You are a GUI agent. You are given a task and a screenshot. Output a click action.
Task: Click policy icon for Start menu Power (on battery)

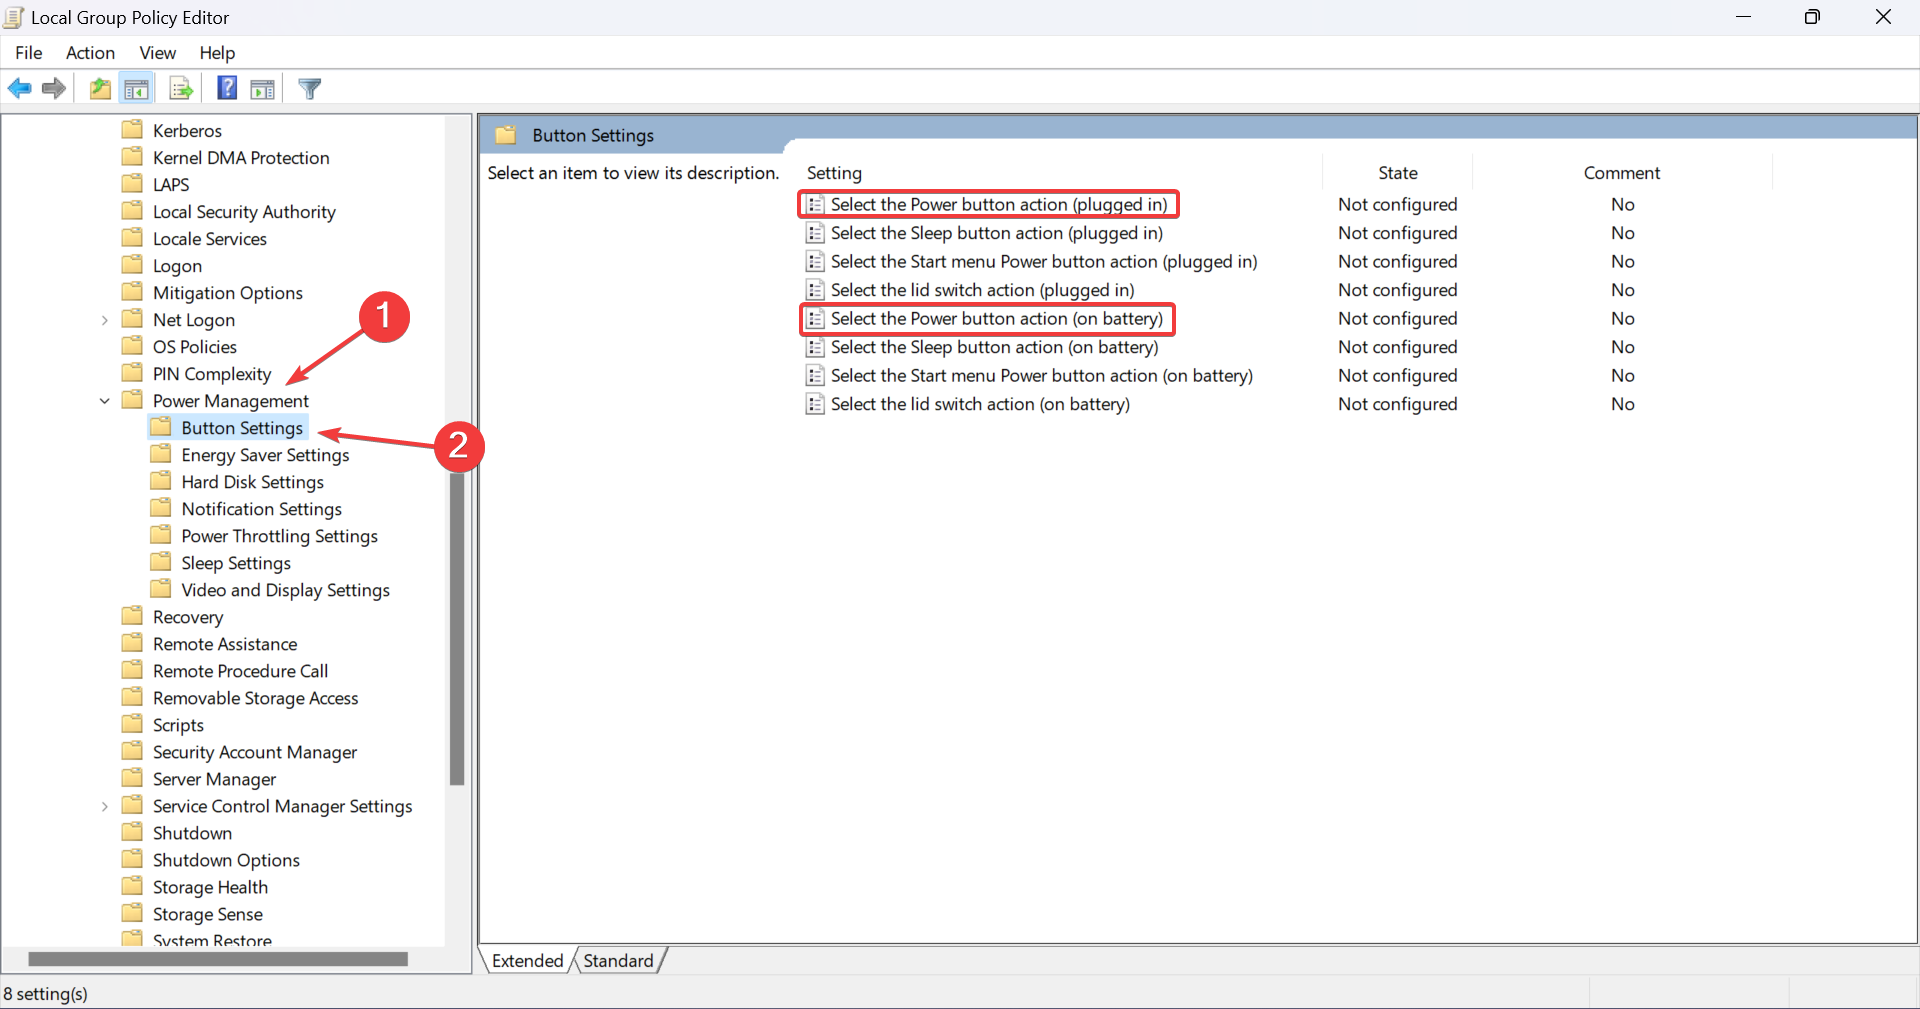pyautogui.click(x=816, y=376)
